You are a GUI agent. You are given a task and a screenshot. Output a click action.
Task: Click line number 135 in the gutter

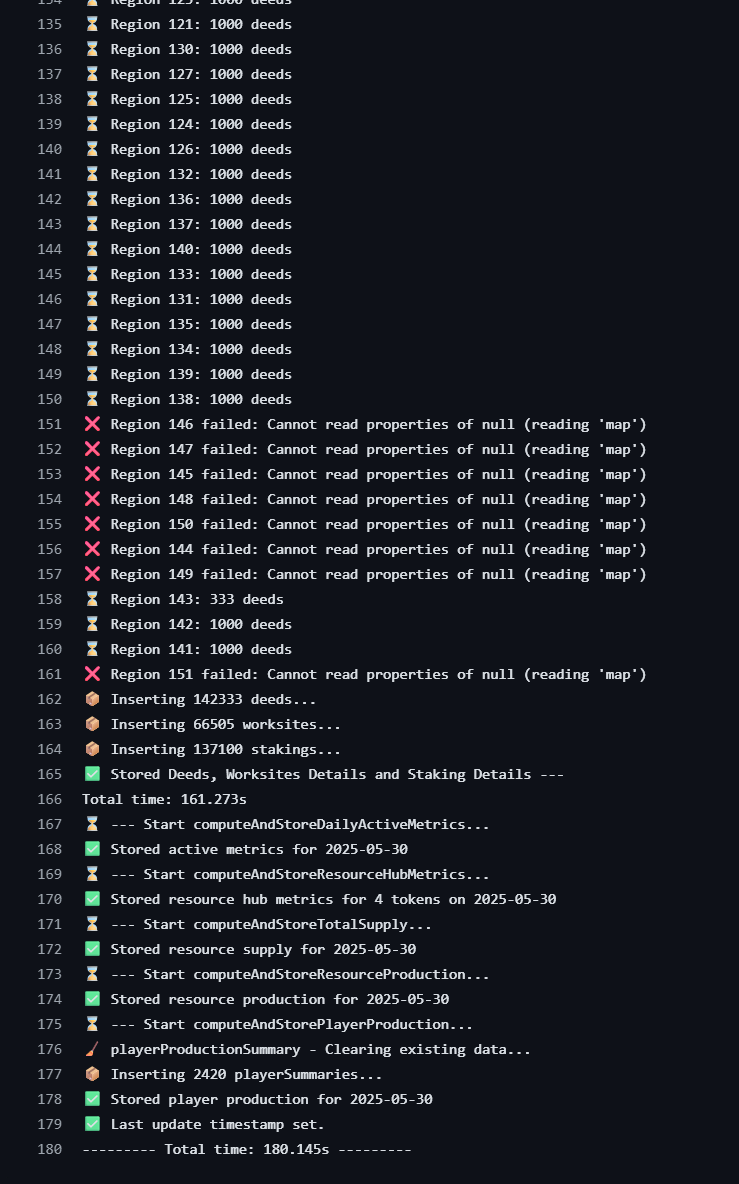(x=50, y=24)
